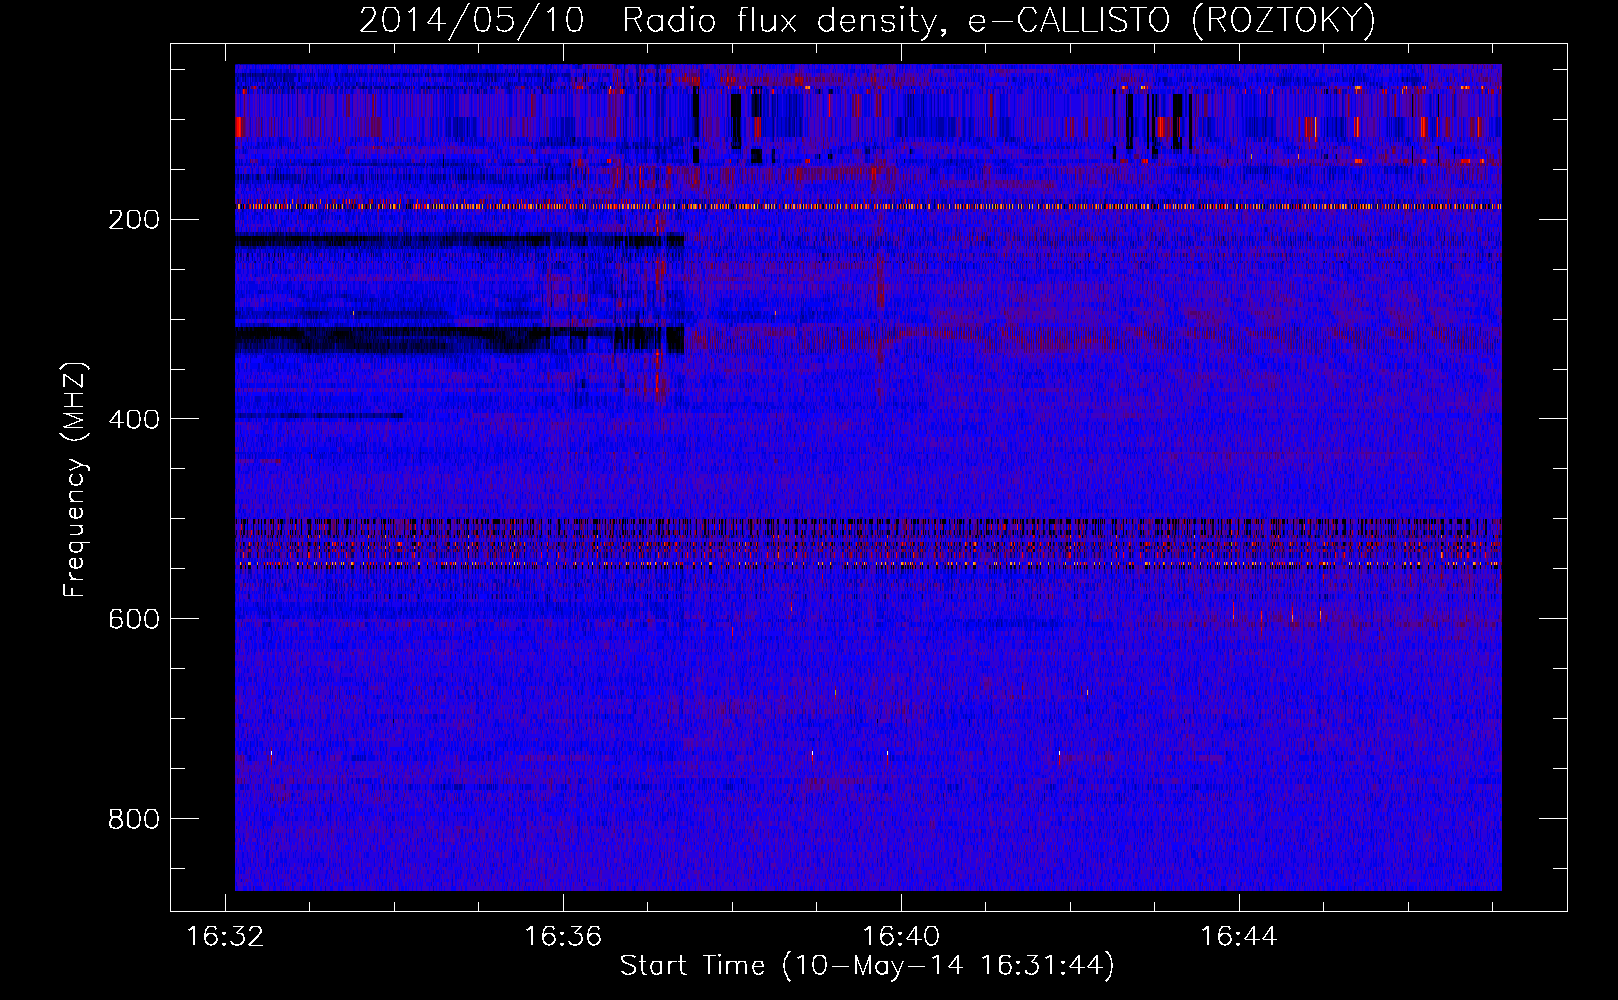Click the 400 frequency tick label
1618x1000 pixels.
134,419
